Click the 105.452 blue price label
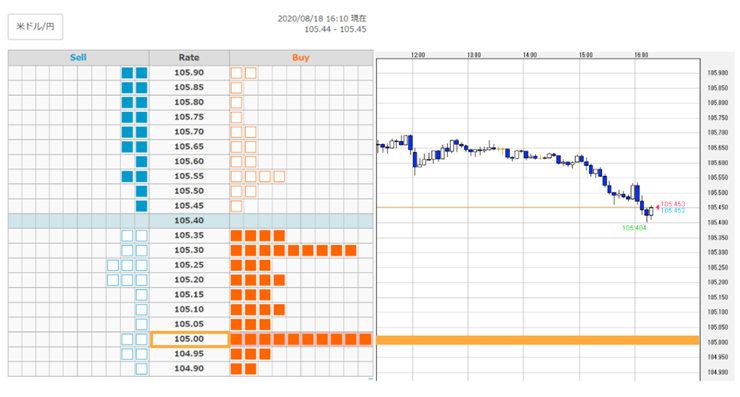This screenshot has height=397, width=740. tap(673, 211)
